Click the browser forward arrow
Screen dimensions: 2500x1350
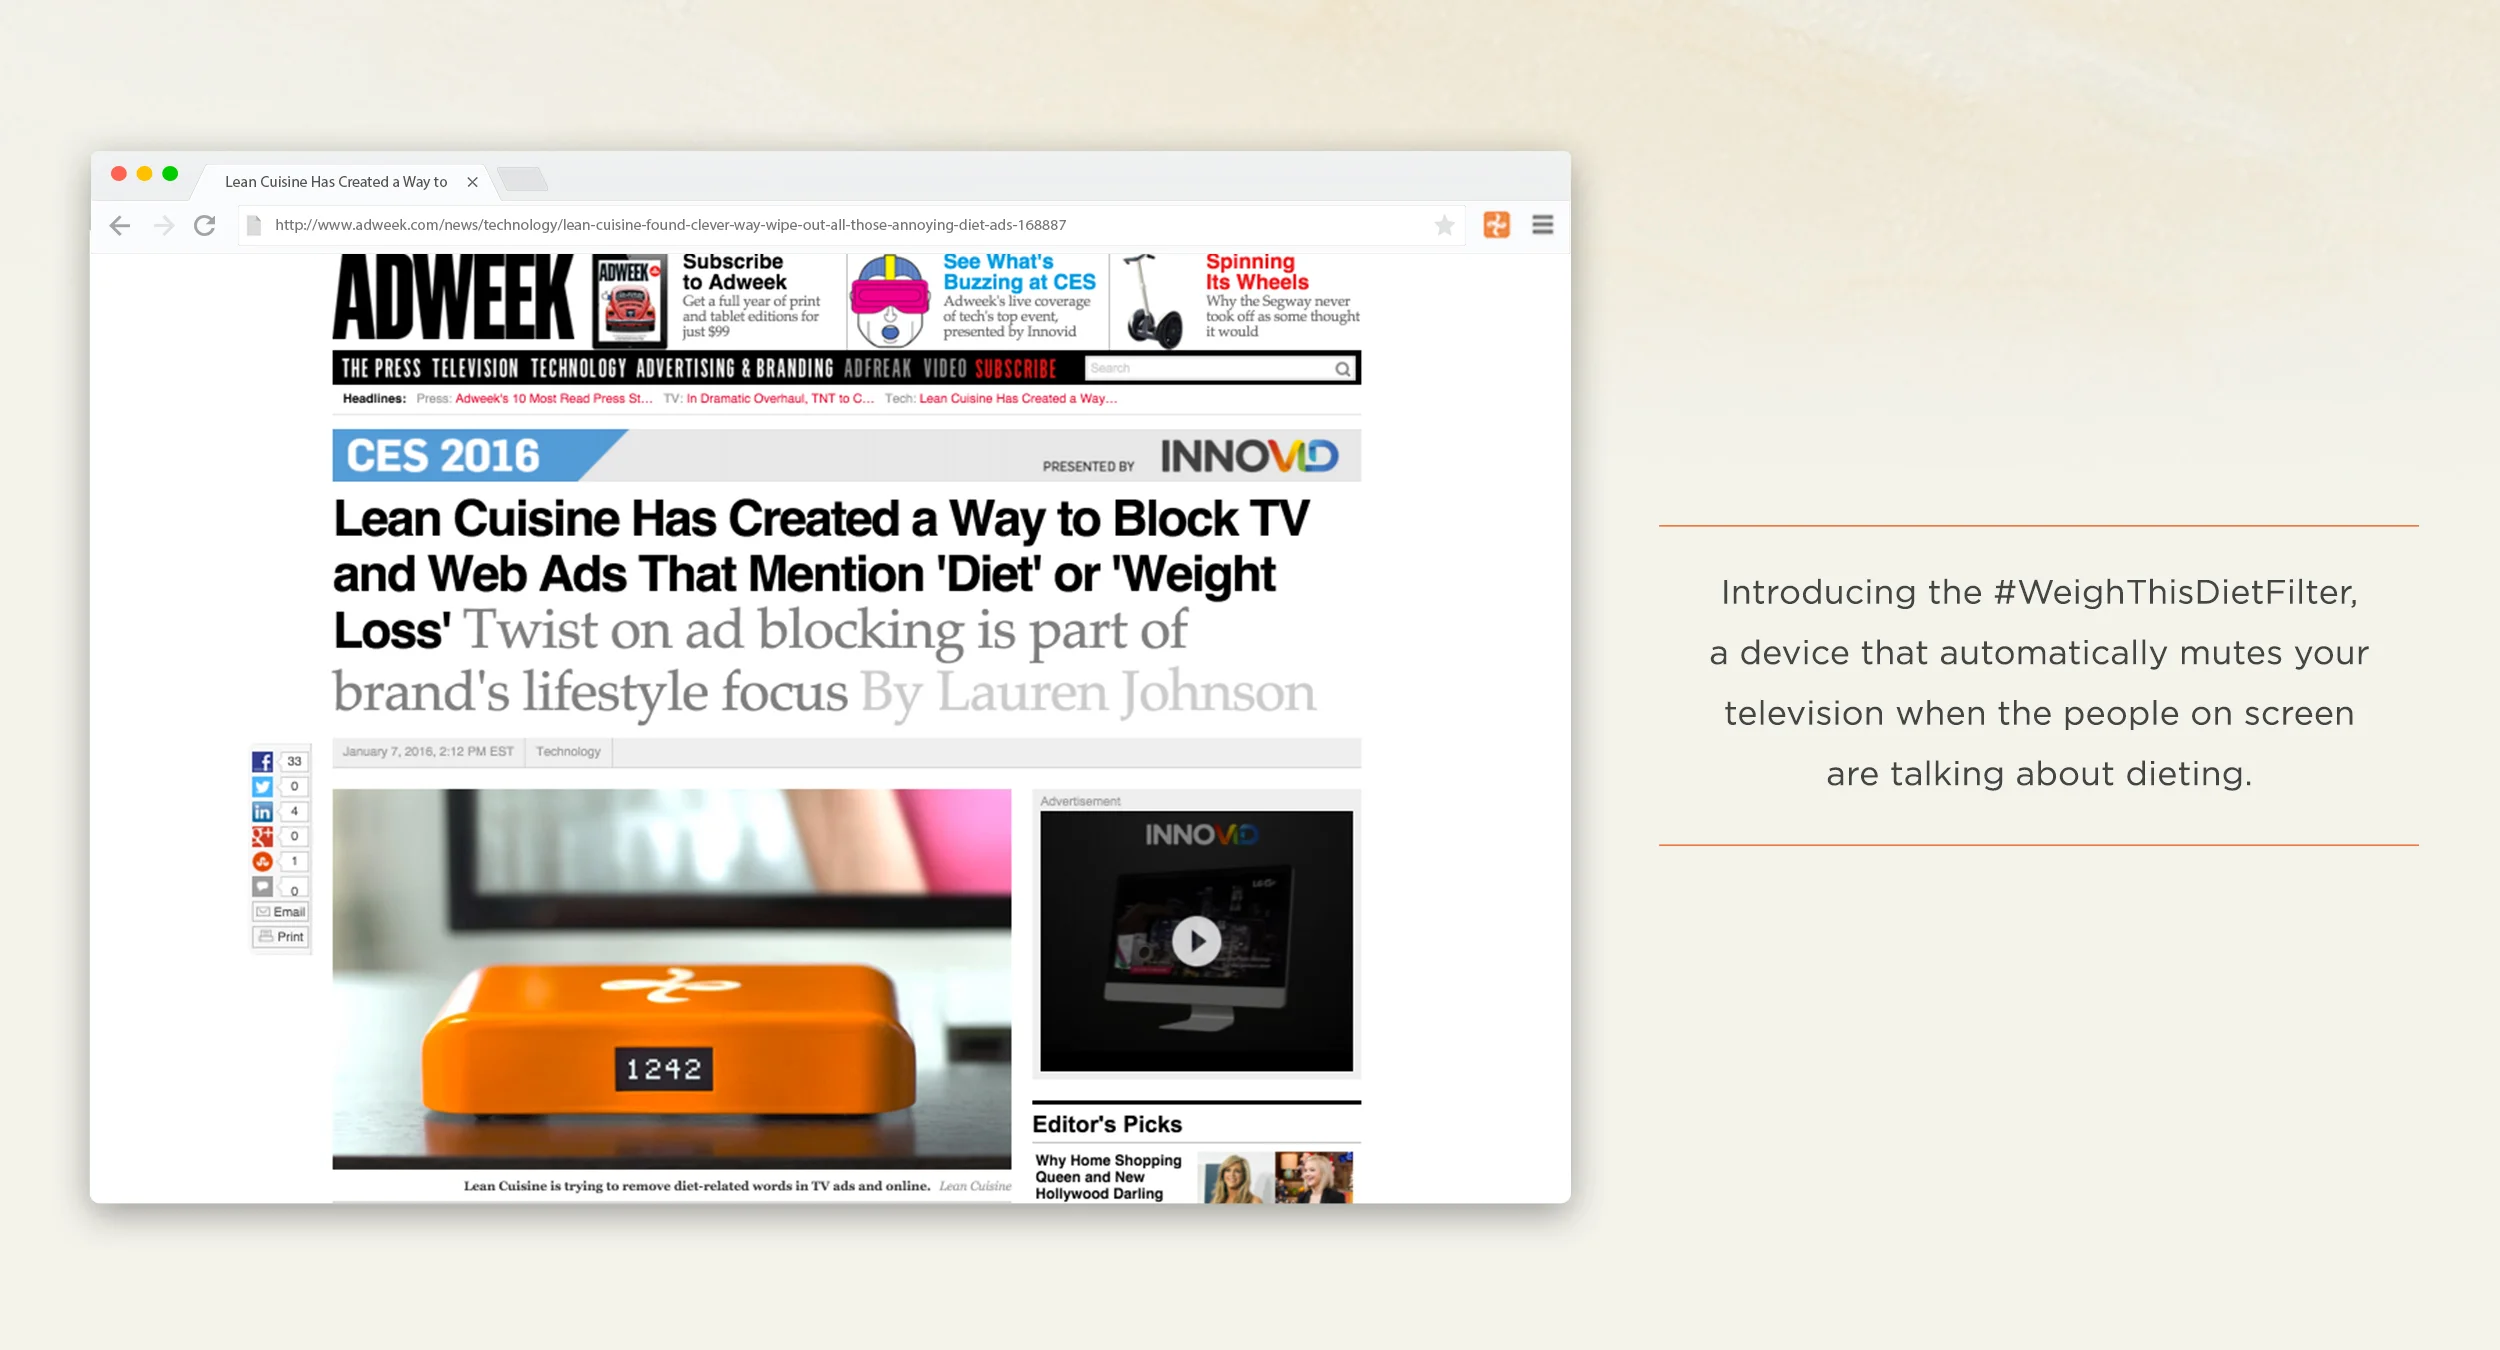point(164,226)
